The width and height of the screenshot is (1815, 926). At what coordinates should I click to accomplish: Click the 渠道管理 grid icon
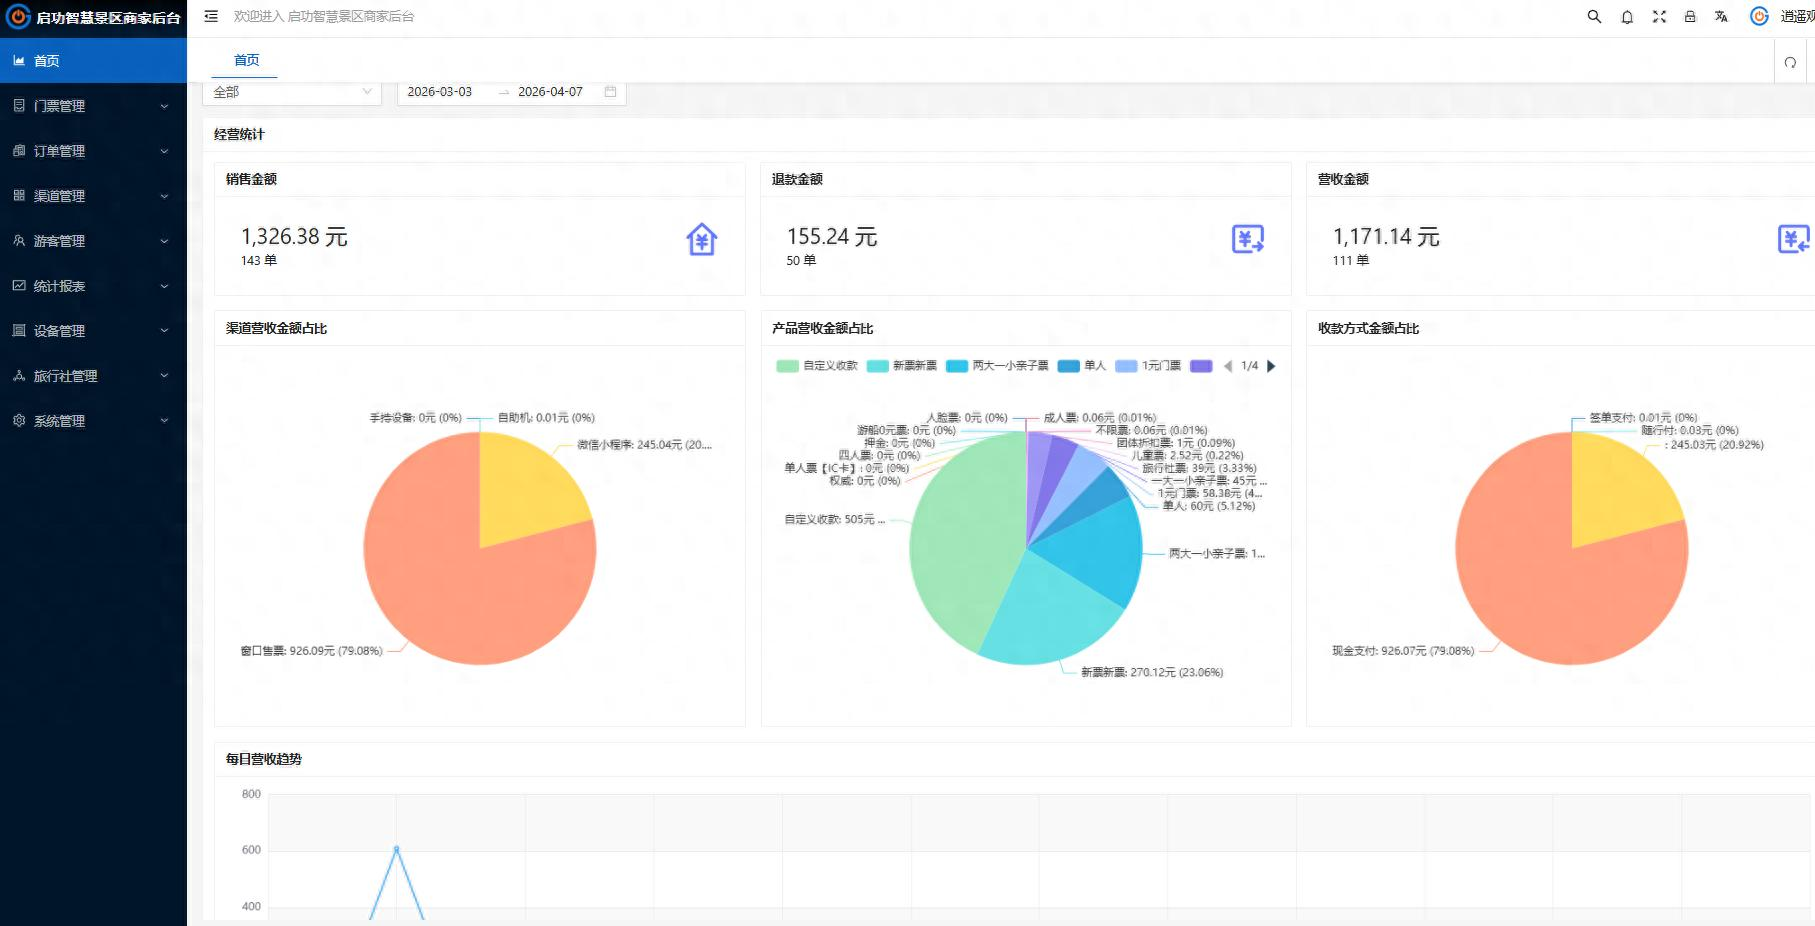tap(19, 195)
